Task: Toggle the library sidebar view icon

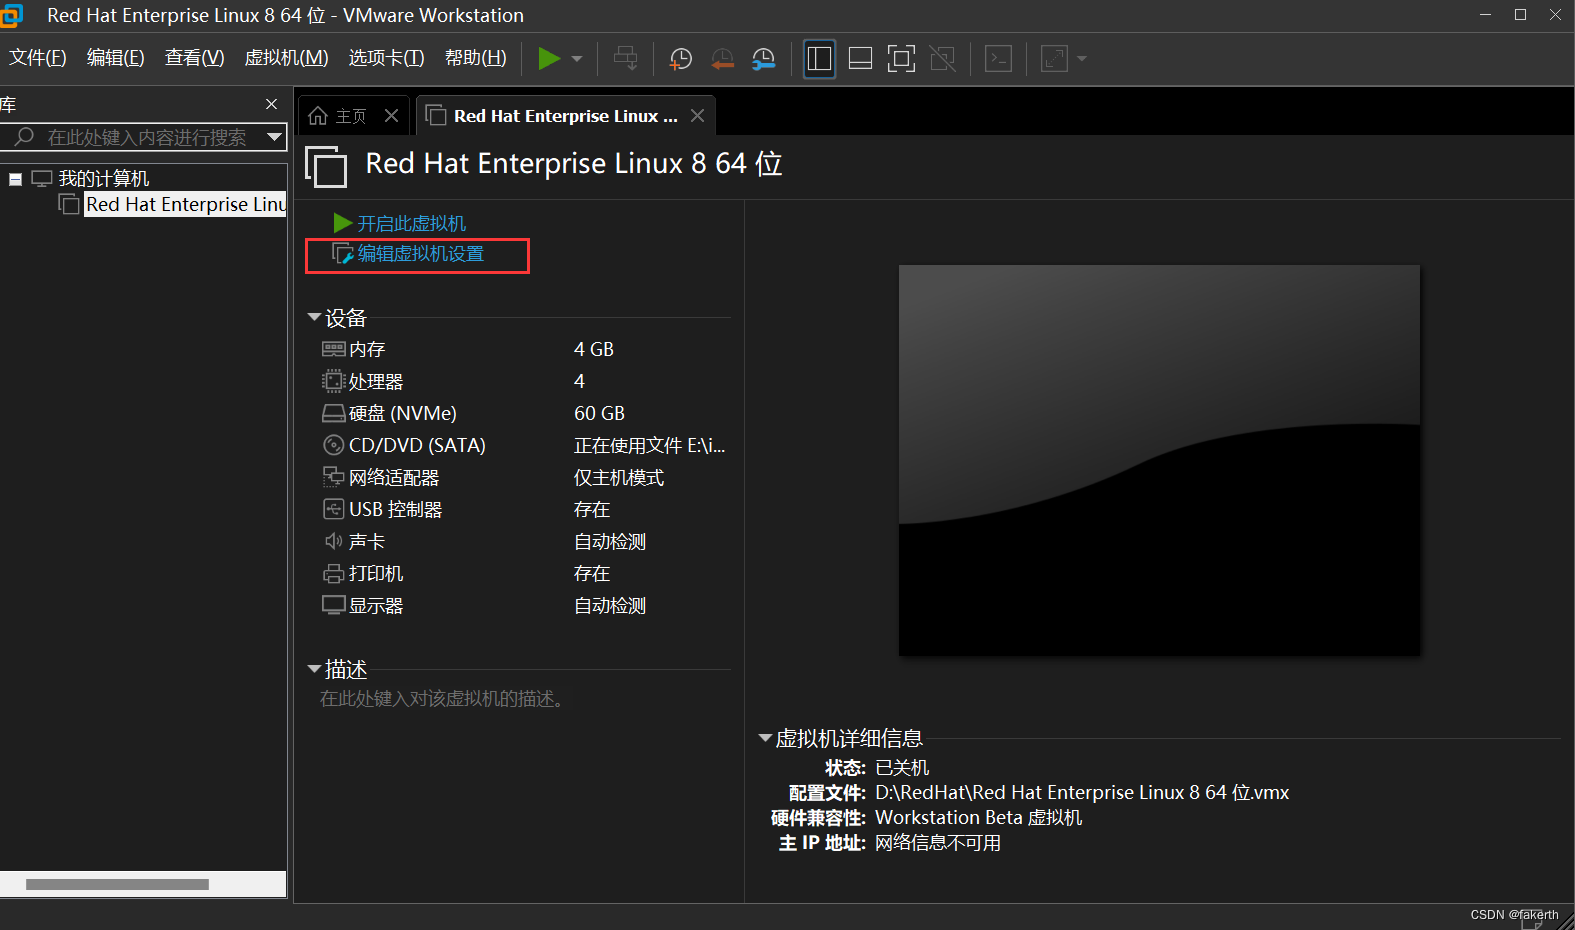Action: pyautogui.click(x=819, y=59)
